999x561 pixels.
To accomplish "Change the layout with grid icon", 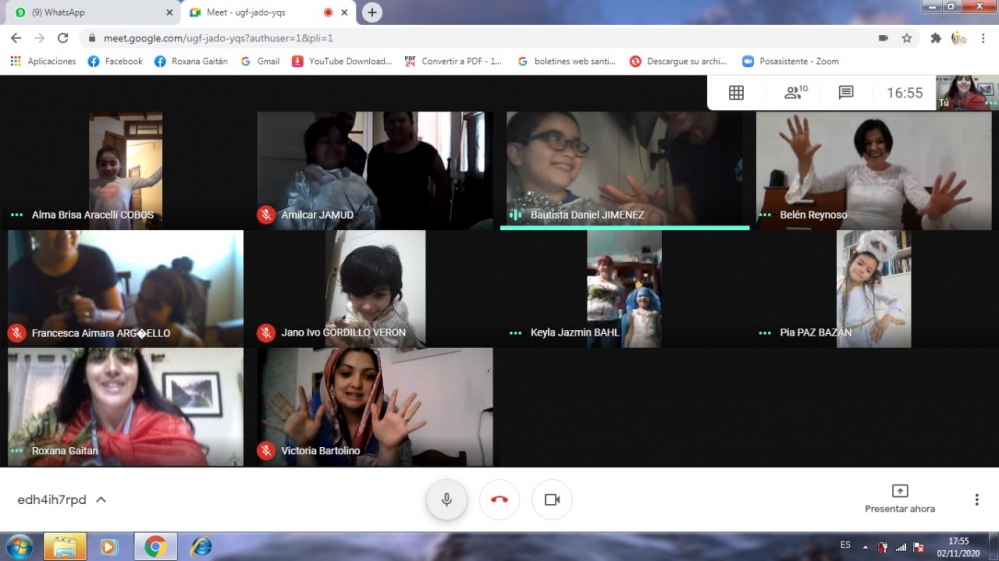I will pos(736,93).
